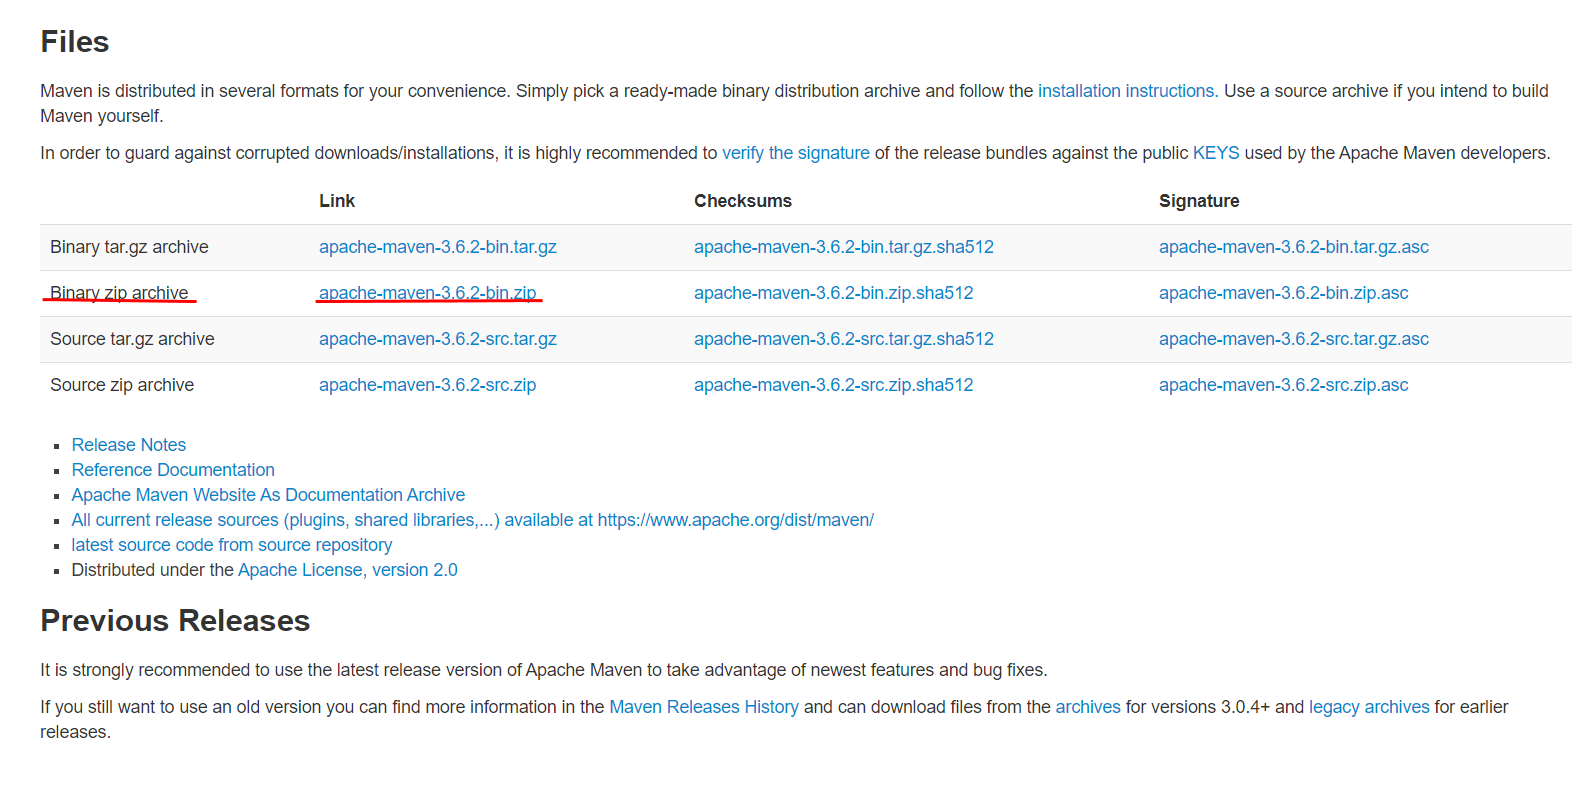Open apache-maven-3.6.2-bin.zip.asc signature
1579x795 pixels.
pos(1284,293)
